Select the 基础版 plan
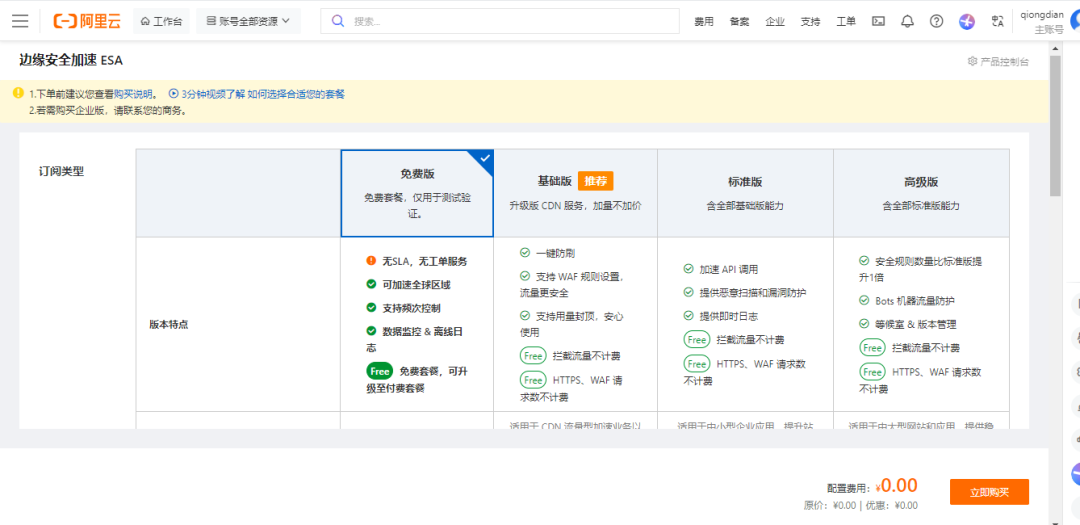Image resolution: width=1080 pixels, height=525 pixels. point(575,193)
